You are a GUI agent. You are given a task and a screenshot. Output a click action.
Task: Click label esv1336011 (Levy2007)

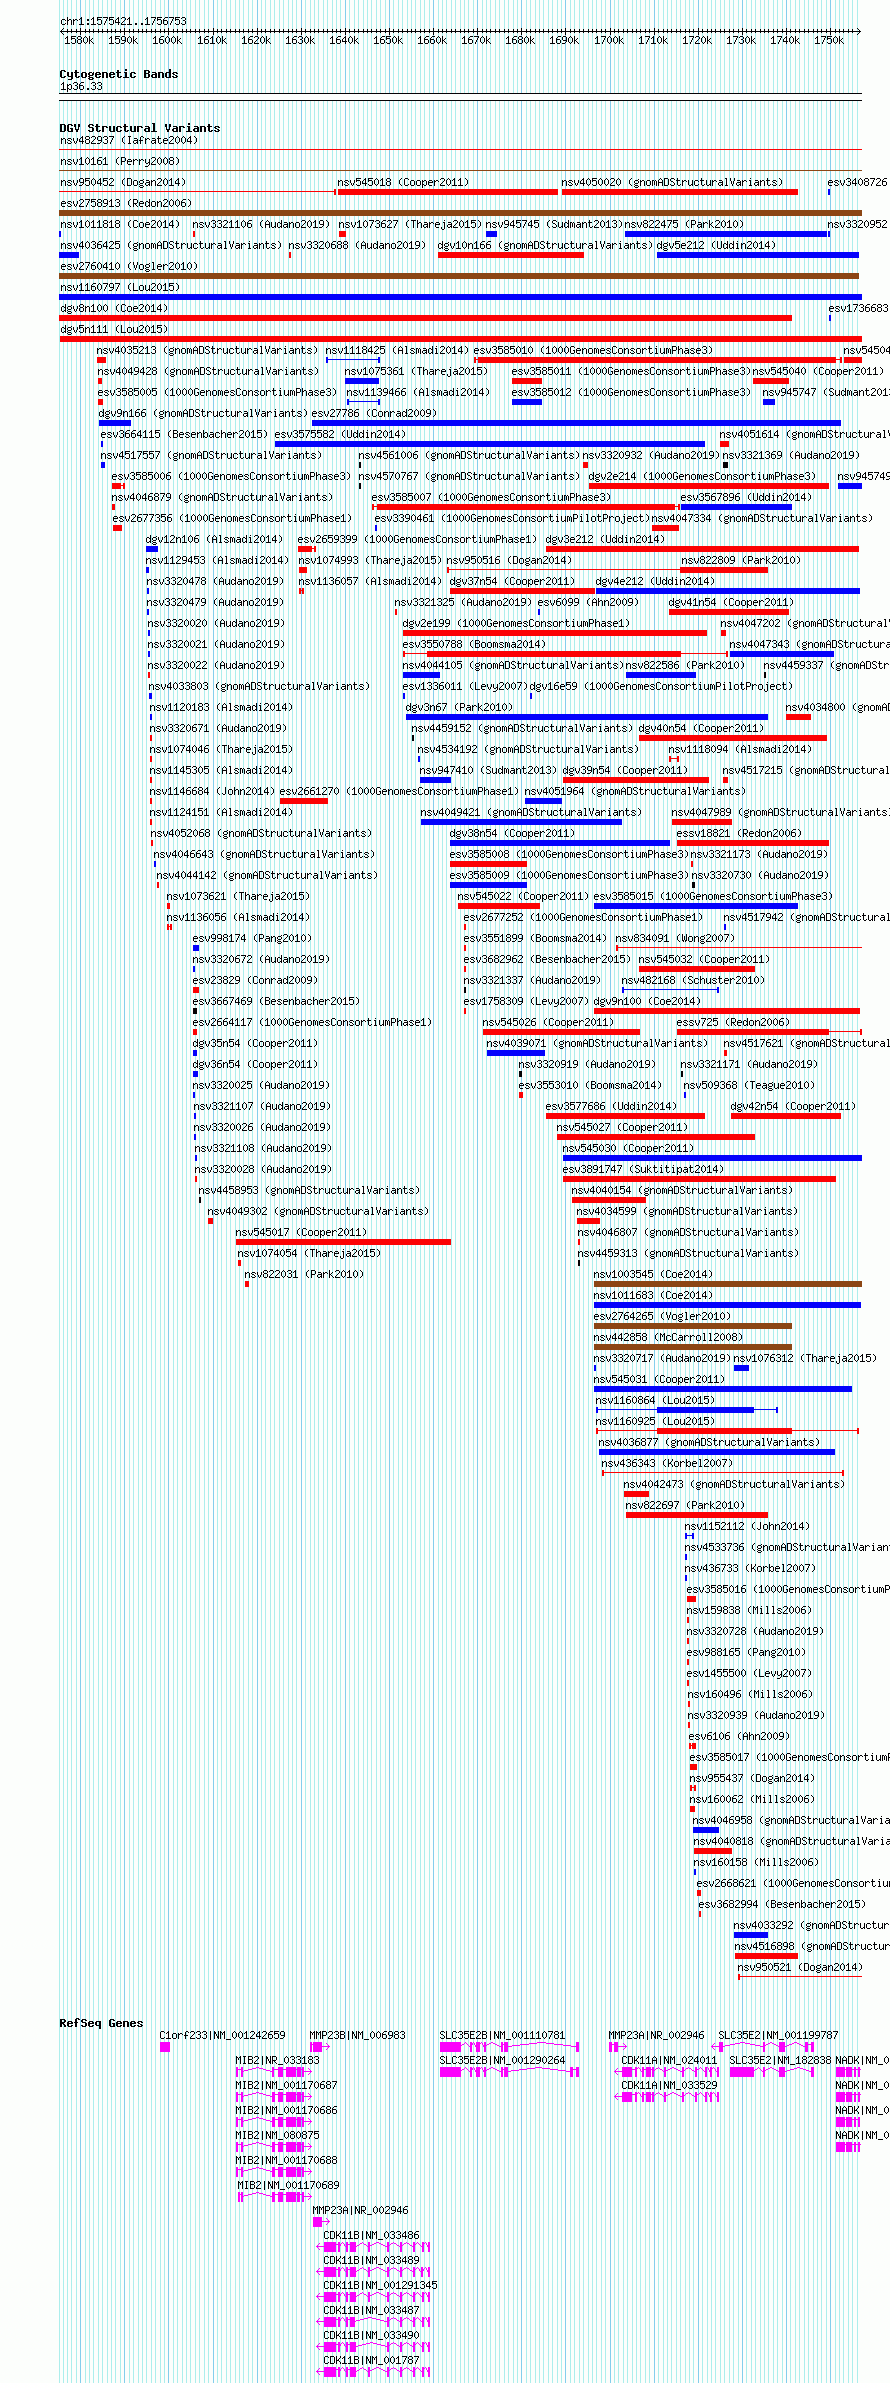465,687
